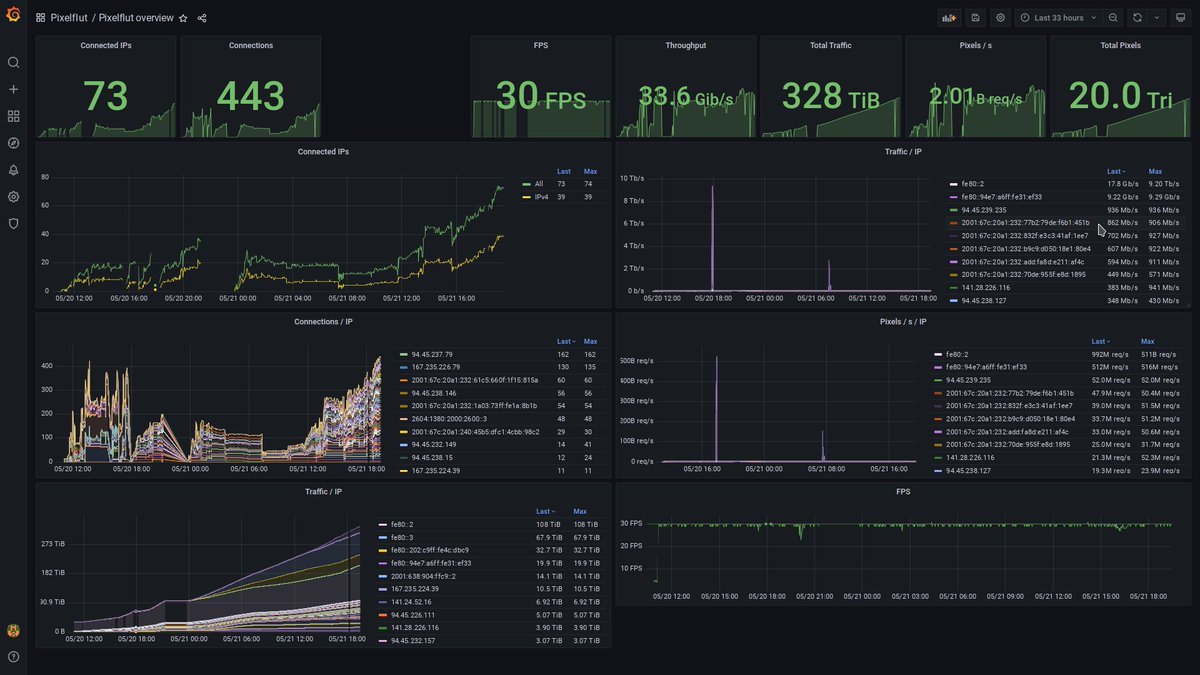The image size is (1200, 675).
Task: Open the Server Admin shield icon
Action: 13,224
